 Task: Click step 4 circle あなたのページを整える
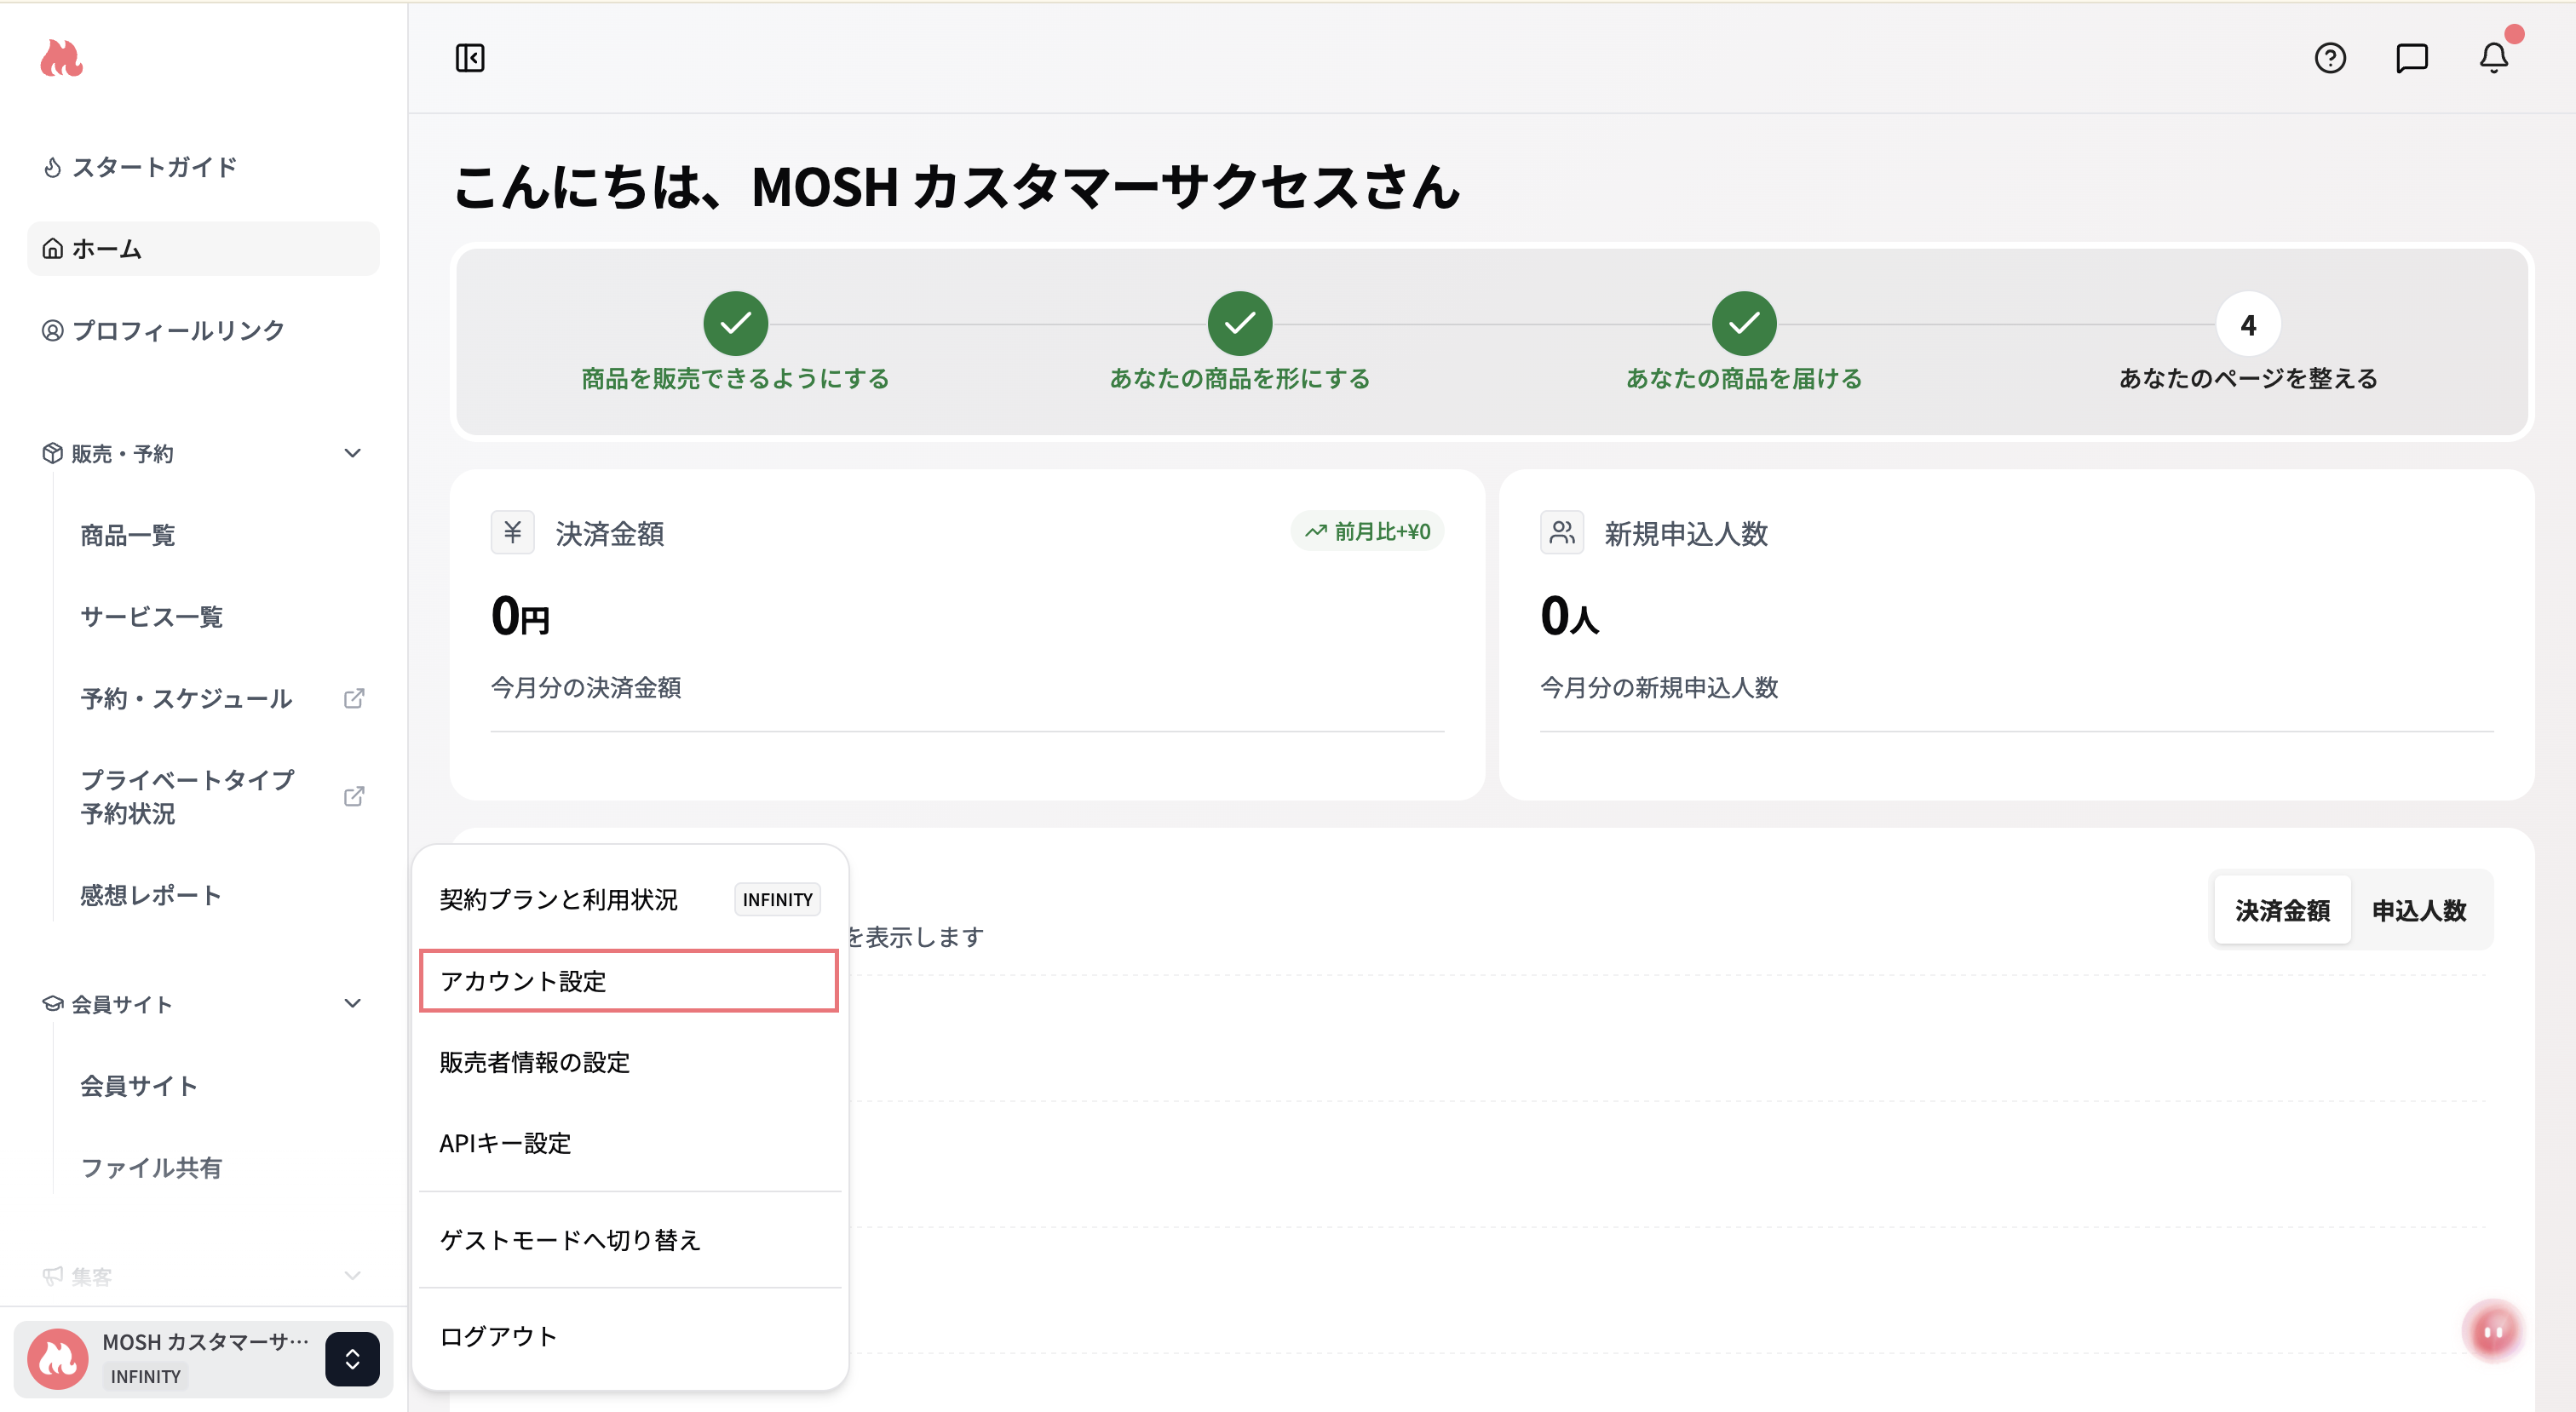[x=2248, y=323]
